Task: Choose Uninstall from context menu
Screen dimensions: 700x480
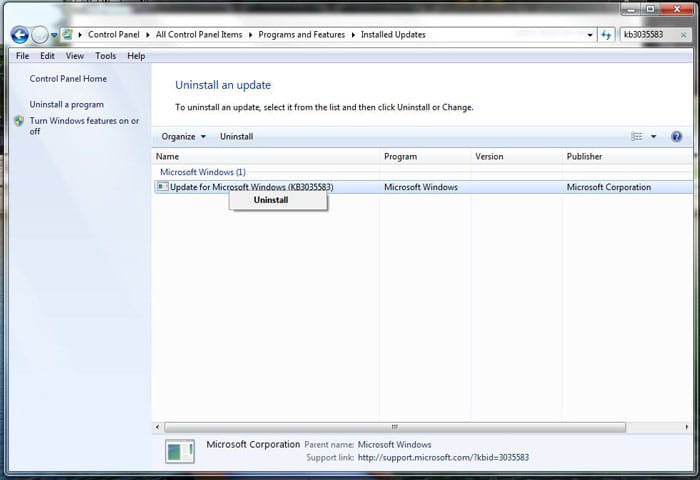Action: click(278, 200)
